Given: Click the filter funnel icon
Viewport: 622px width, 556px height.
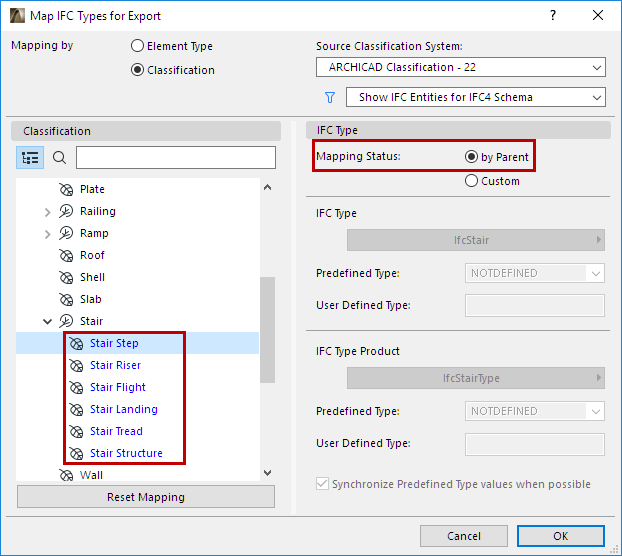Looking at the screenshot, I should point(329,97).
